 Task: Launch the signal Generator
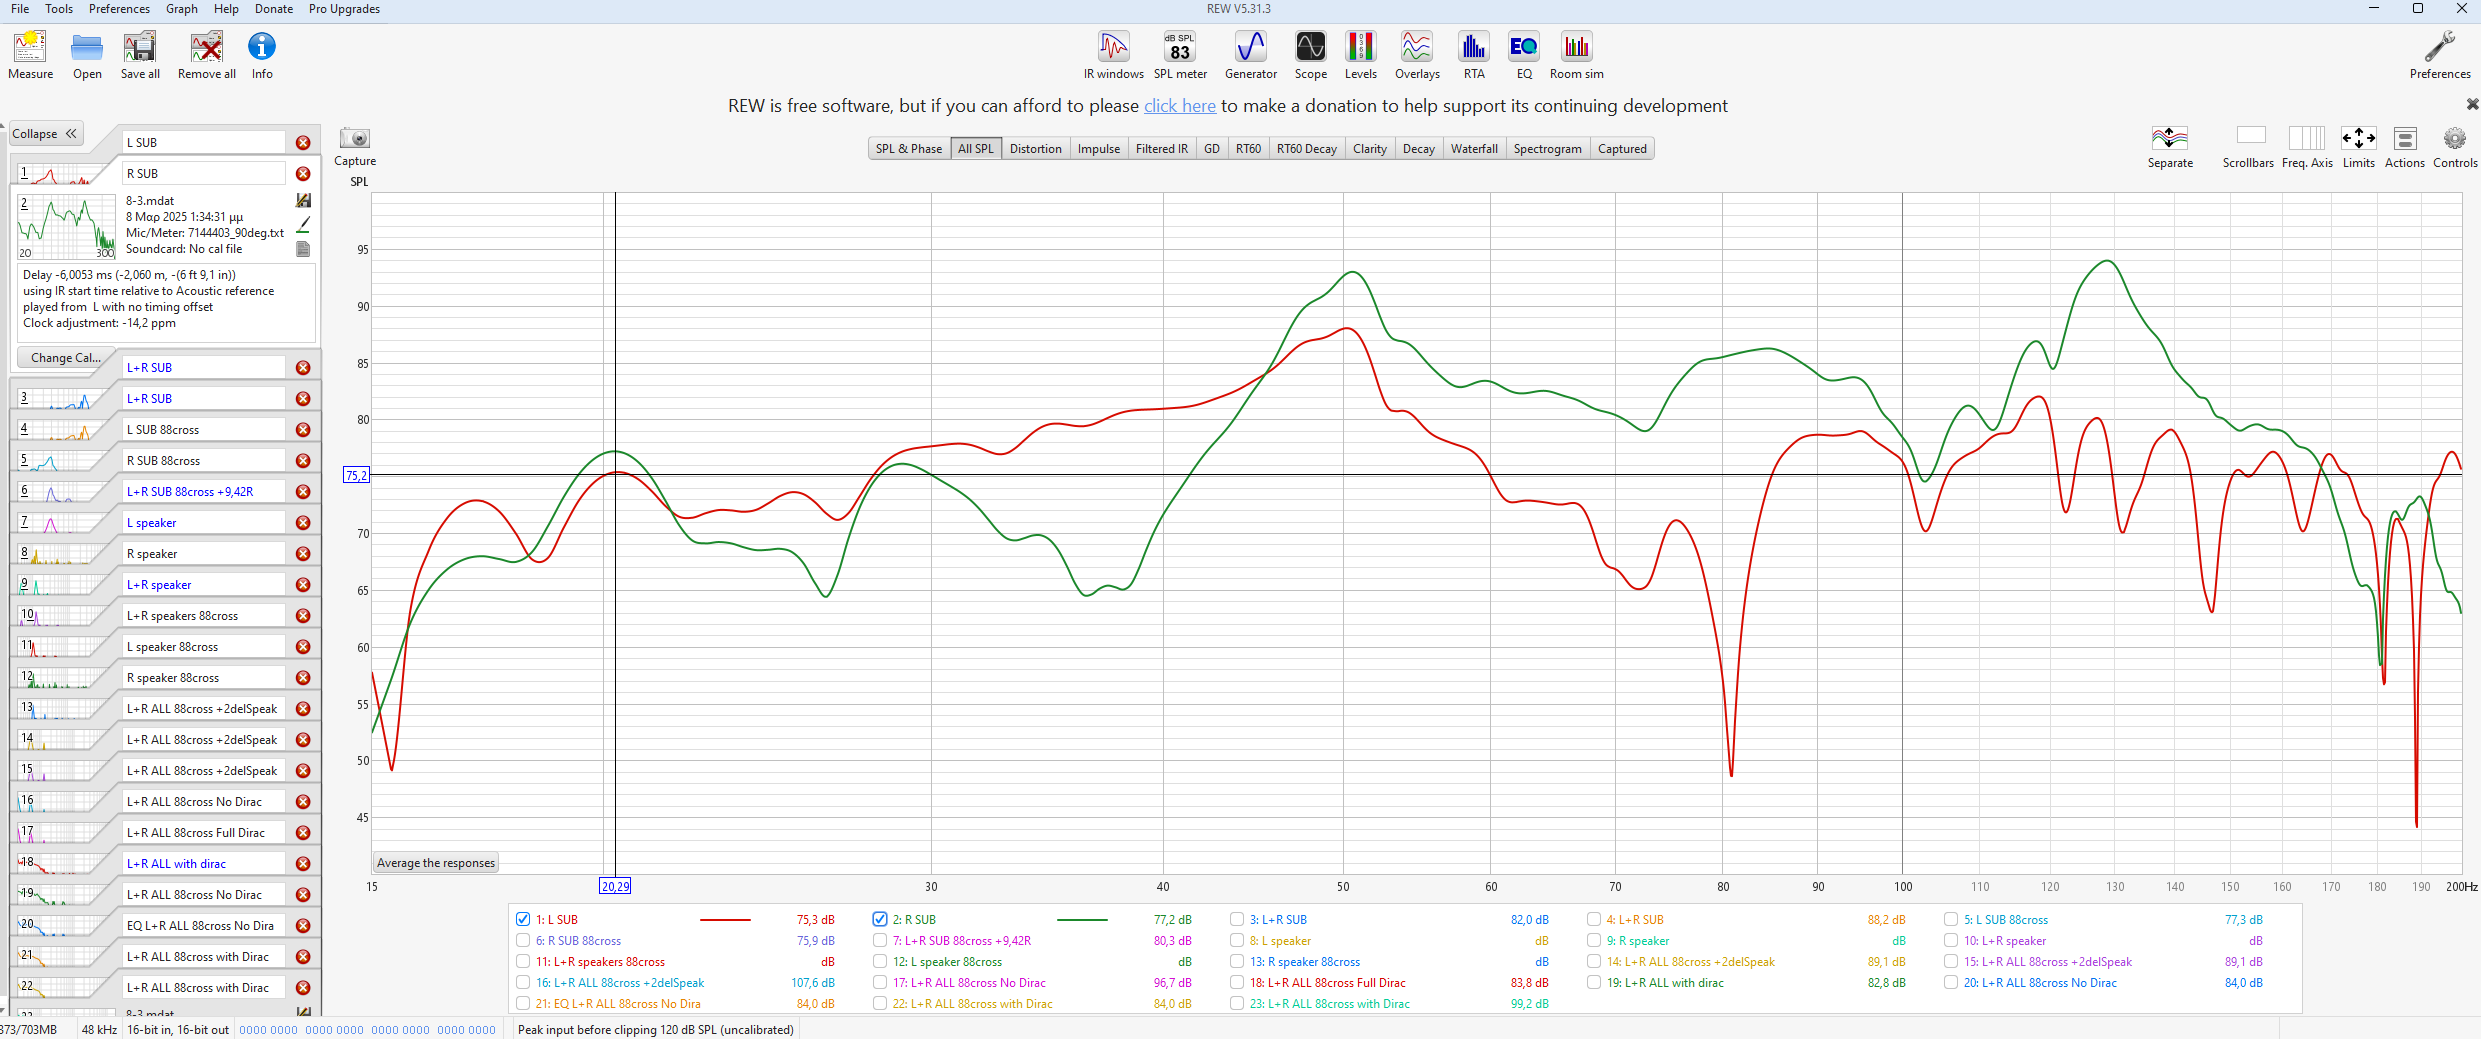[1250, 54]
